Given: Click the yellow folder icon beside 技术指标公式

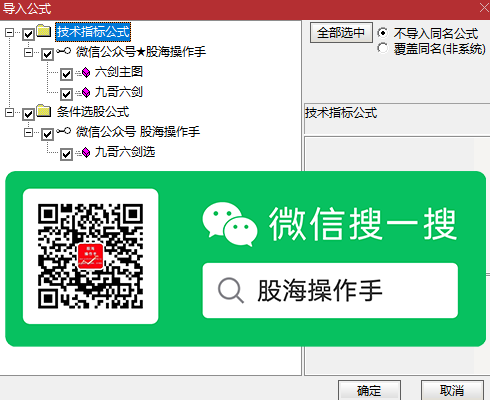Looking at the screenshot, I should (x=43, y=30).
